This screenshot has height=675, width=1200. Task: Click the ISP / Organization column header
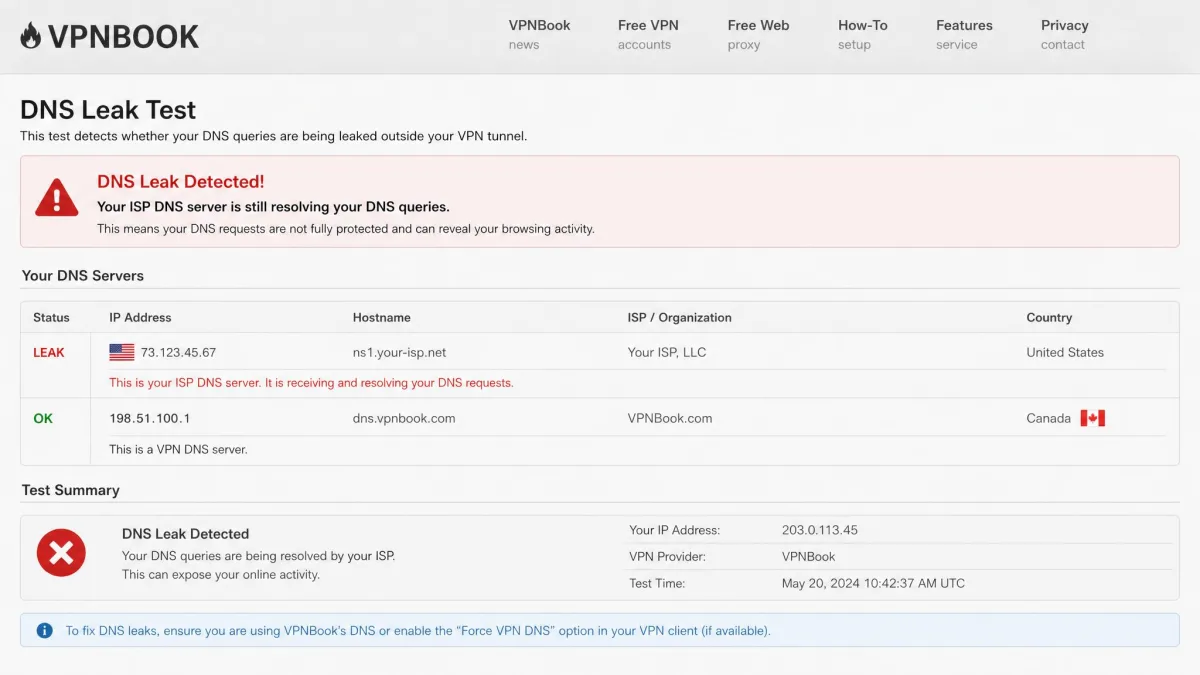click(680, 318)
